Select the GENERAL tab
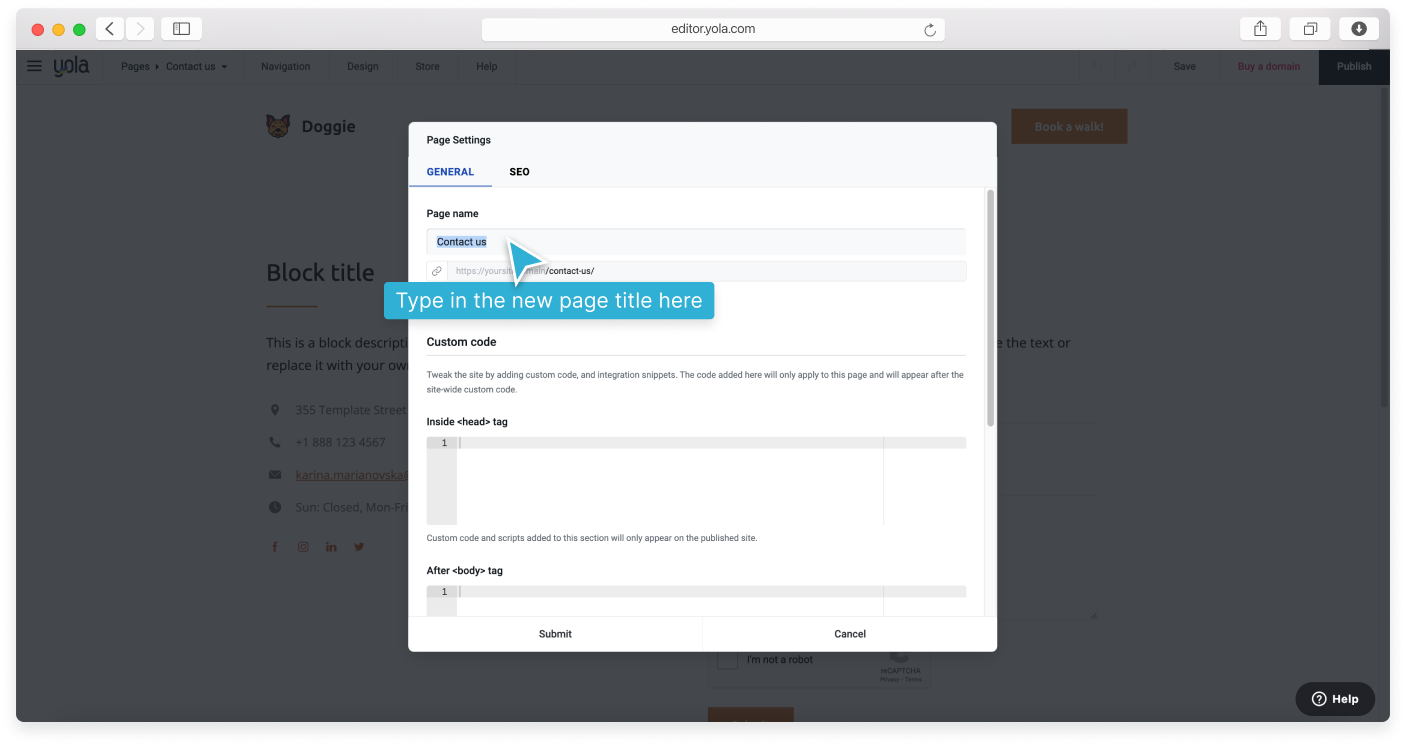Viewport: 1406px width, 746px height. click(x=450, y=172)
